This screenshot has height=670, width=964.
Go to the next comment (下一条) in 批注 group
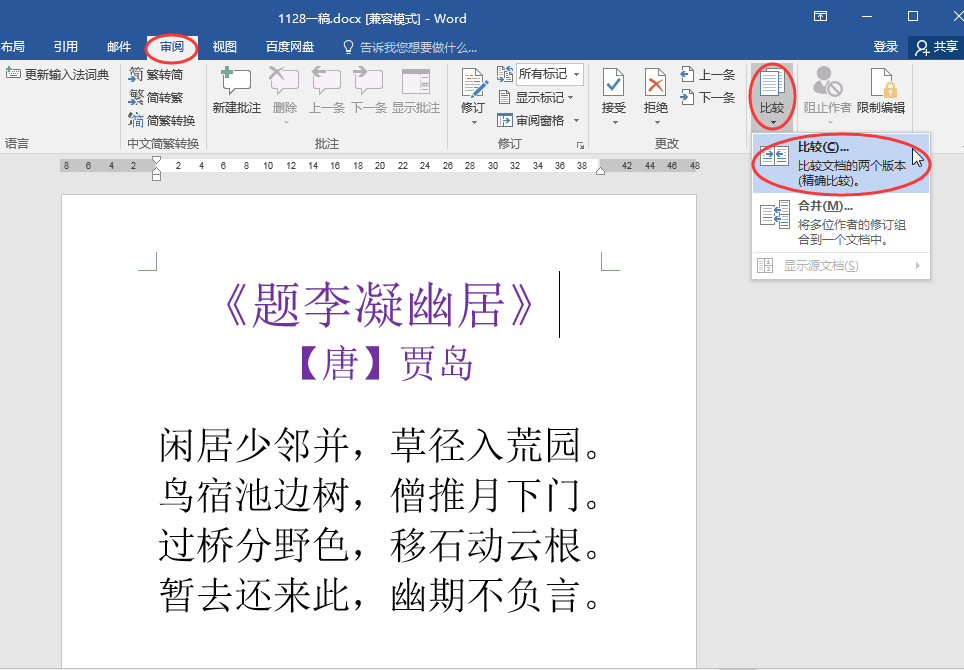369,91
